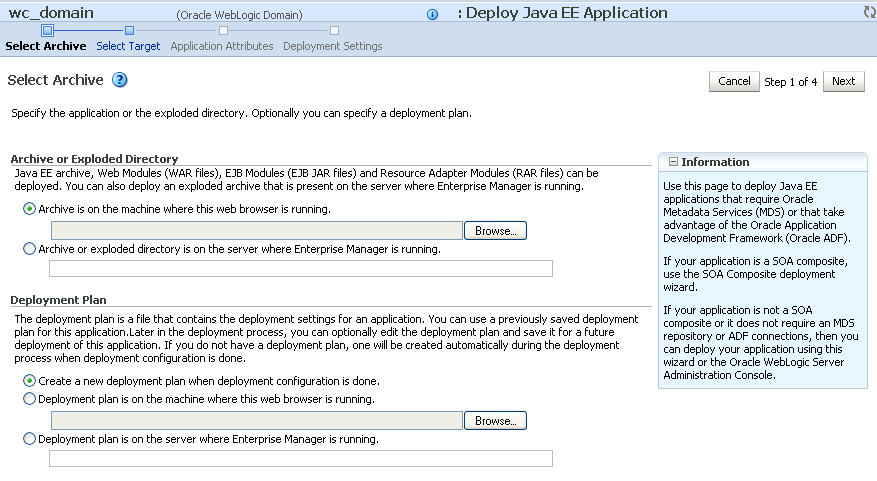Click the server archive directory path field
Screen dimensions: 877x481
[301, 268]
